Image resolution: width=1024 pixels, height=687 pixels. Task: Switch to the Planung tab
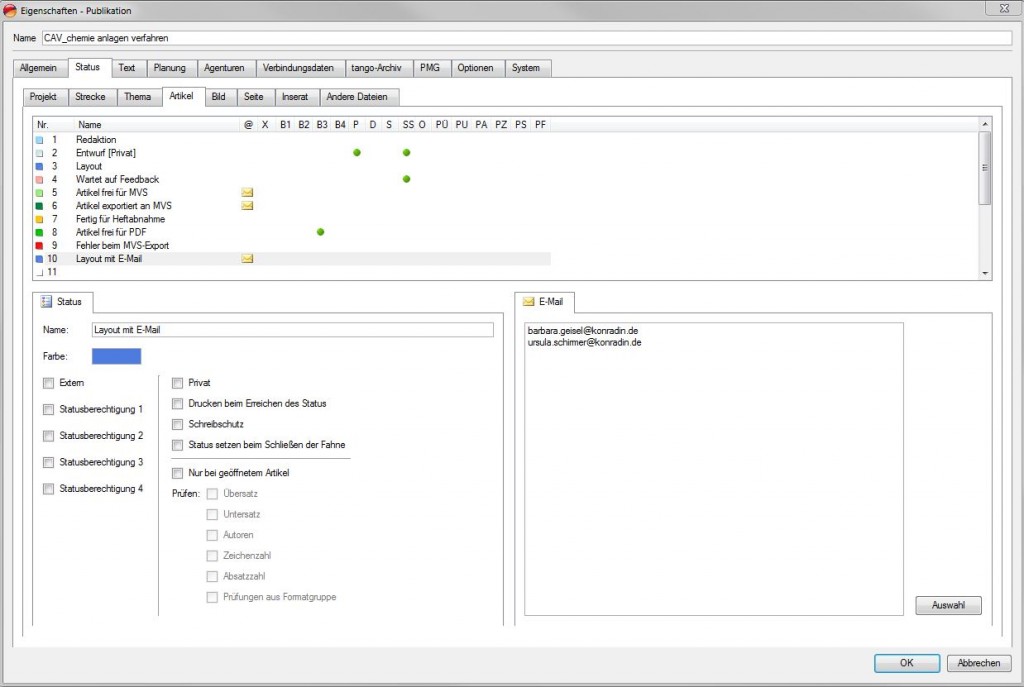170,68
